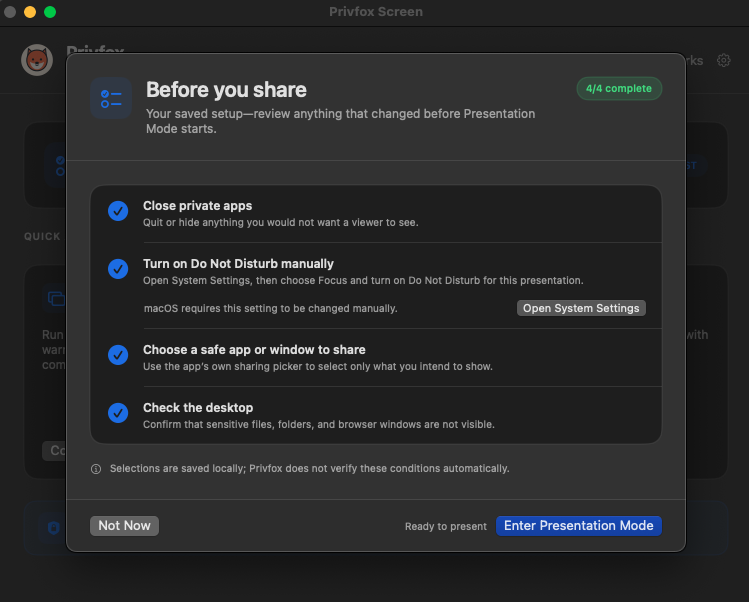Dismiss the dialog with Not Now

(124, 526)
